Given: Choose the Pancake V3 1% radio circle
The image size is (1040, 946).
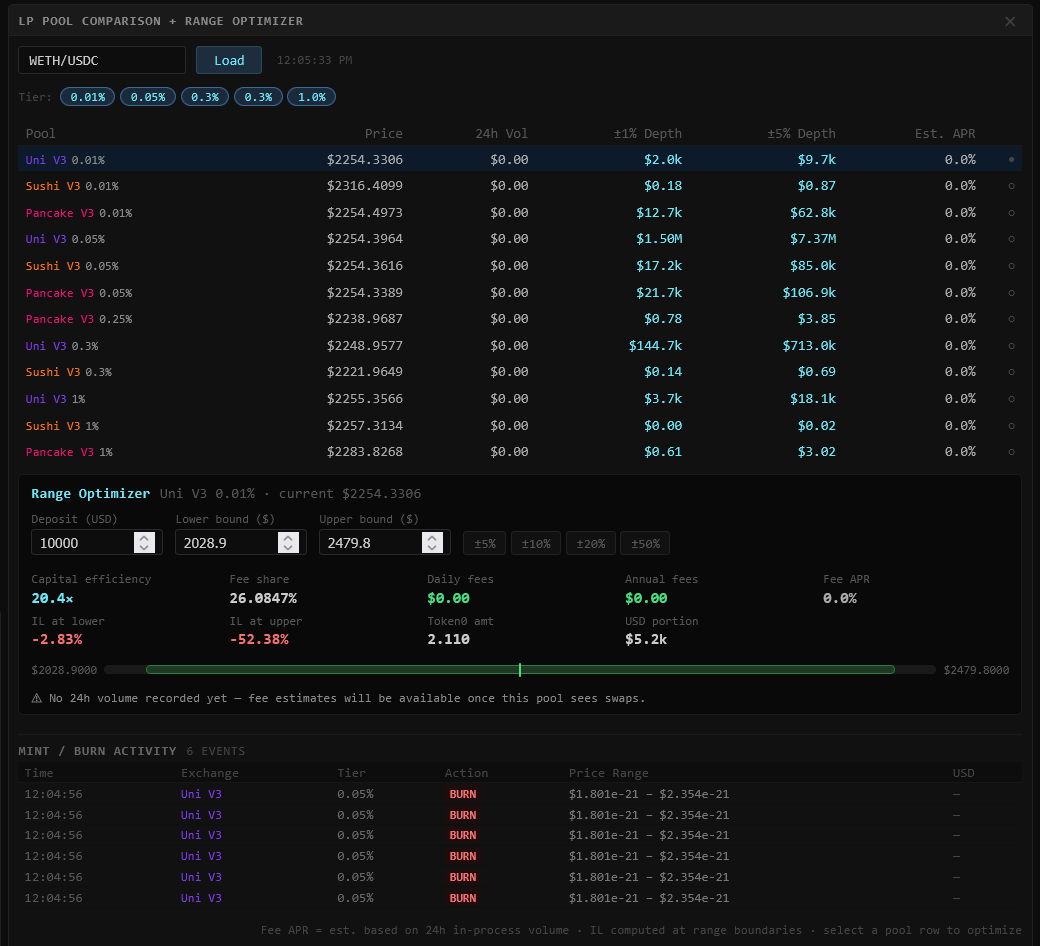Looking at the screenshot, I should point(1011,452).
